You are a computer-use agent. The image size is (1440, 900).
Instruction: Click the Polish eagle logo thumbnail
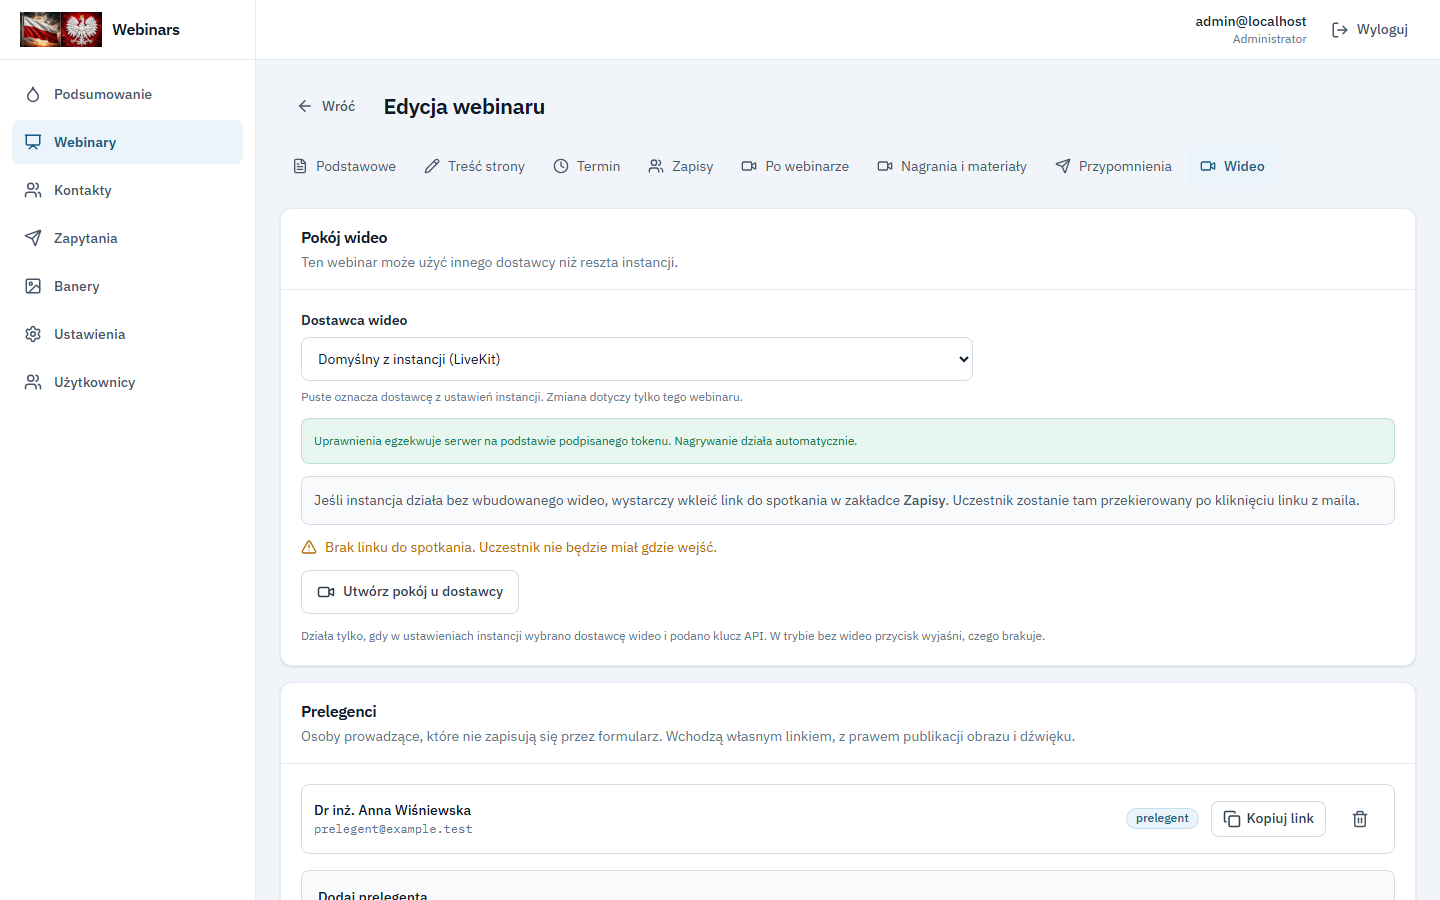pos(81,30)
